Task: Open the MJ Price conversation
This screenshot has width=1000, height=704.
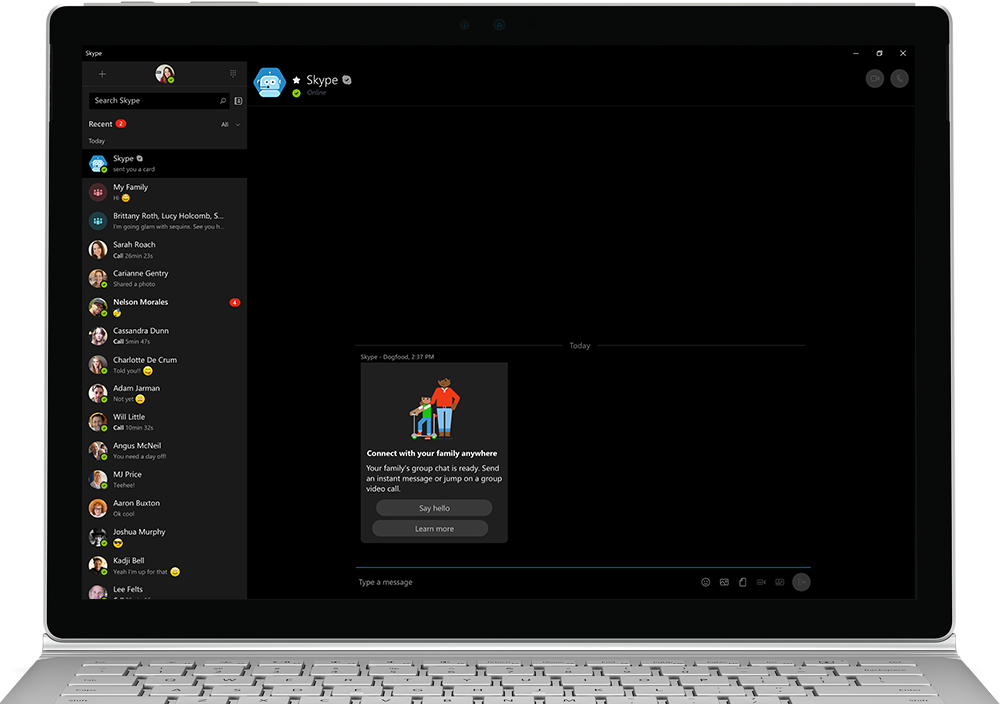Action: click(165, 480)
